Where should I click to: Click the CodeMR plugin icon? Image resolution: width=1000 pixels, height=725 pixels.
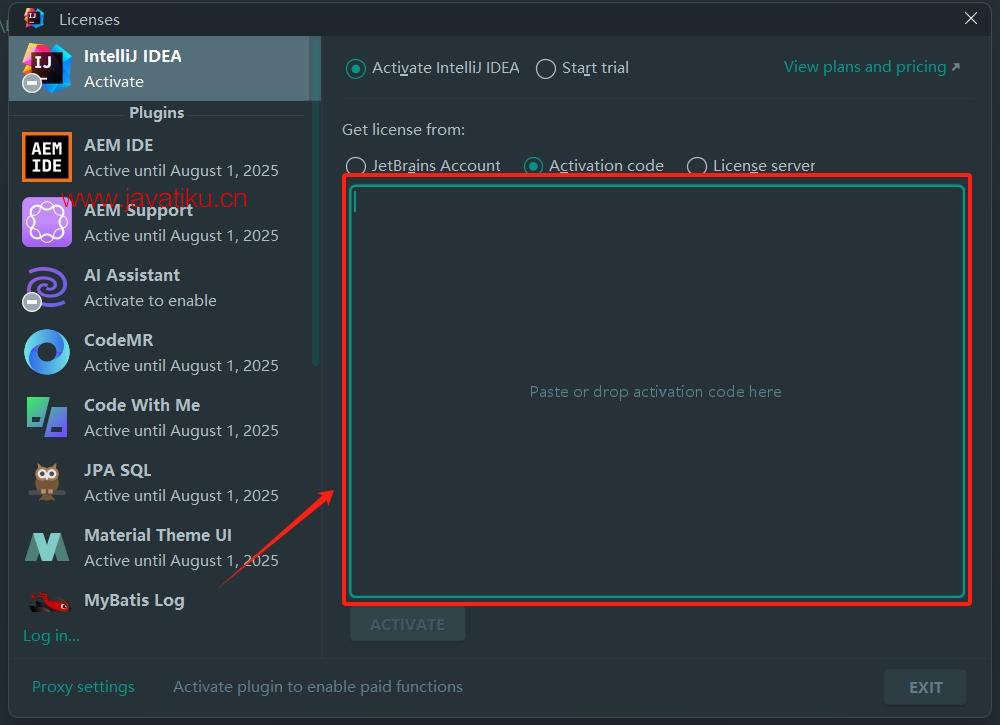[x=47, y=352]
